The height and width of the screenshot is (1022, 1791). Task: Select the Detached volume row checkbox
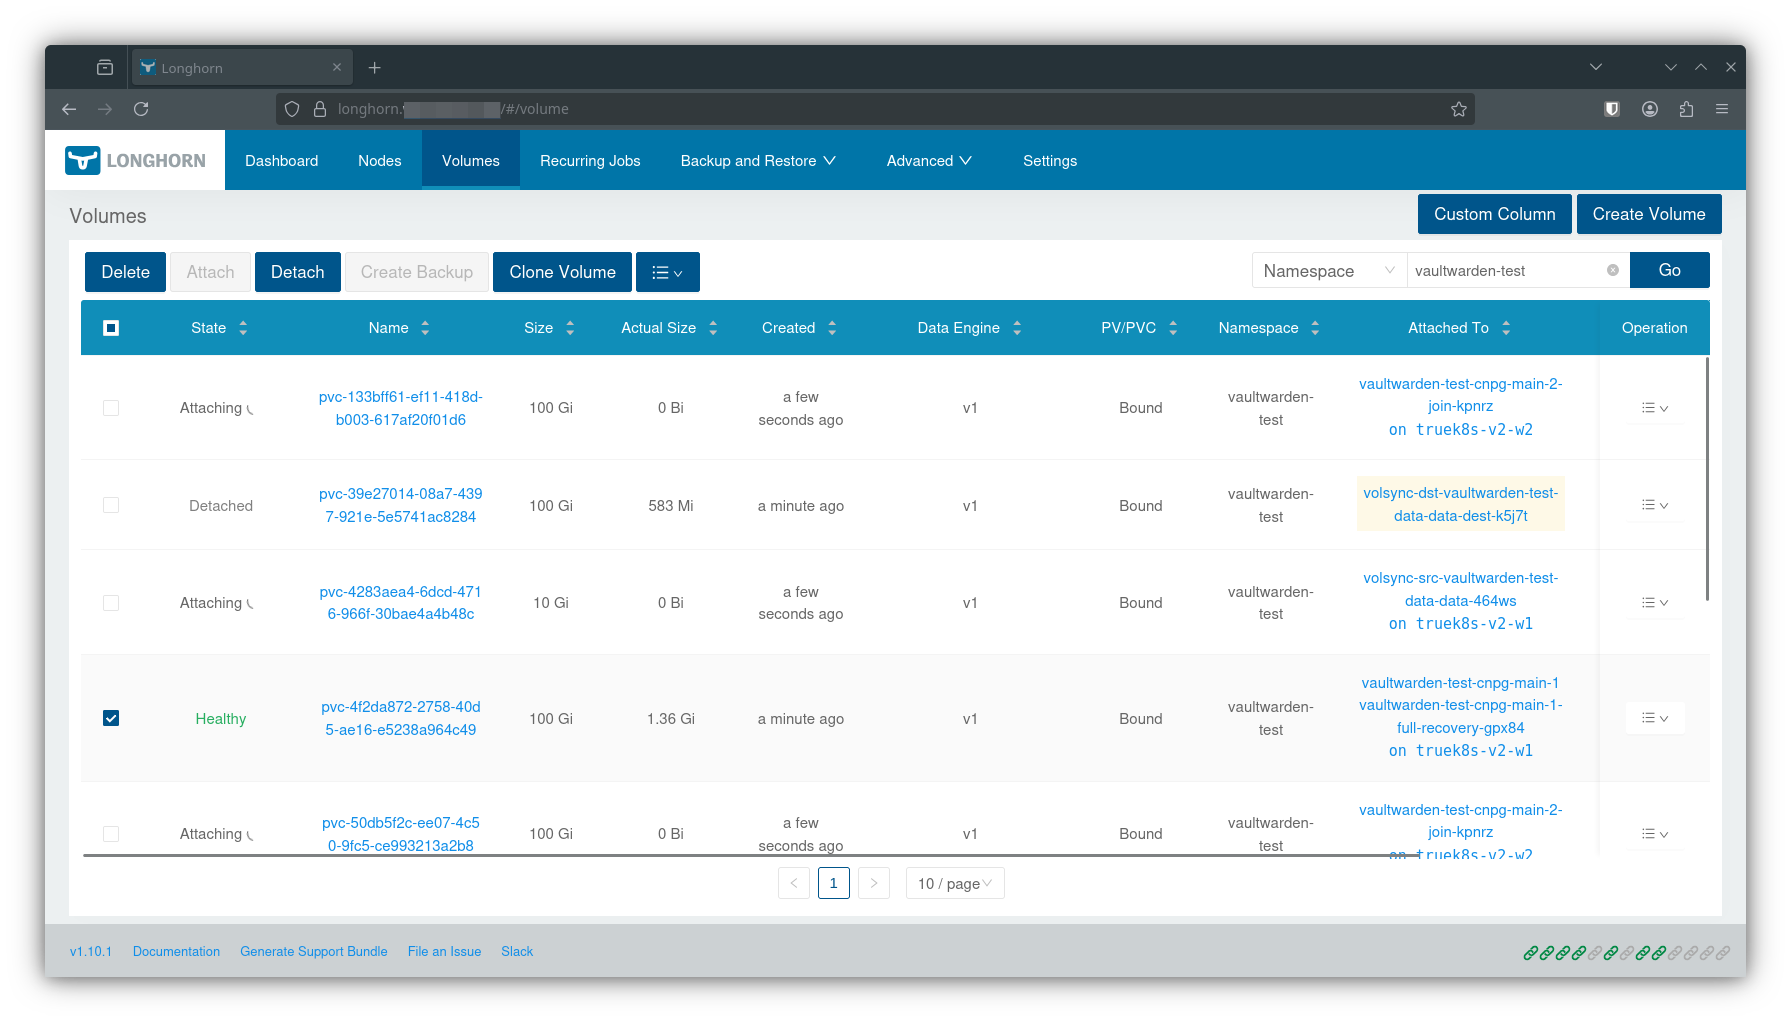tap(111, 505)
